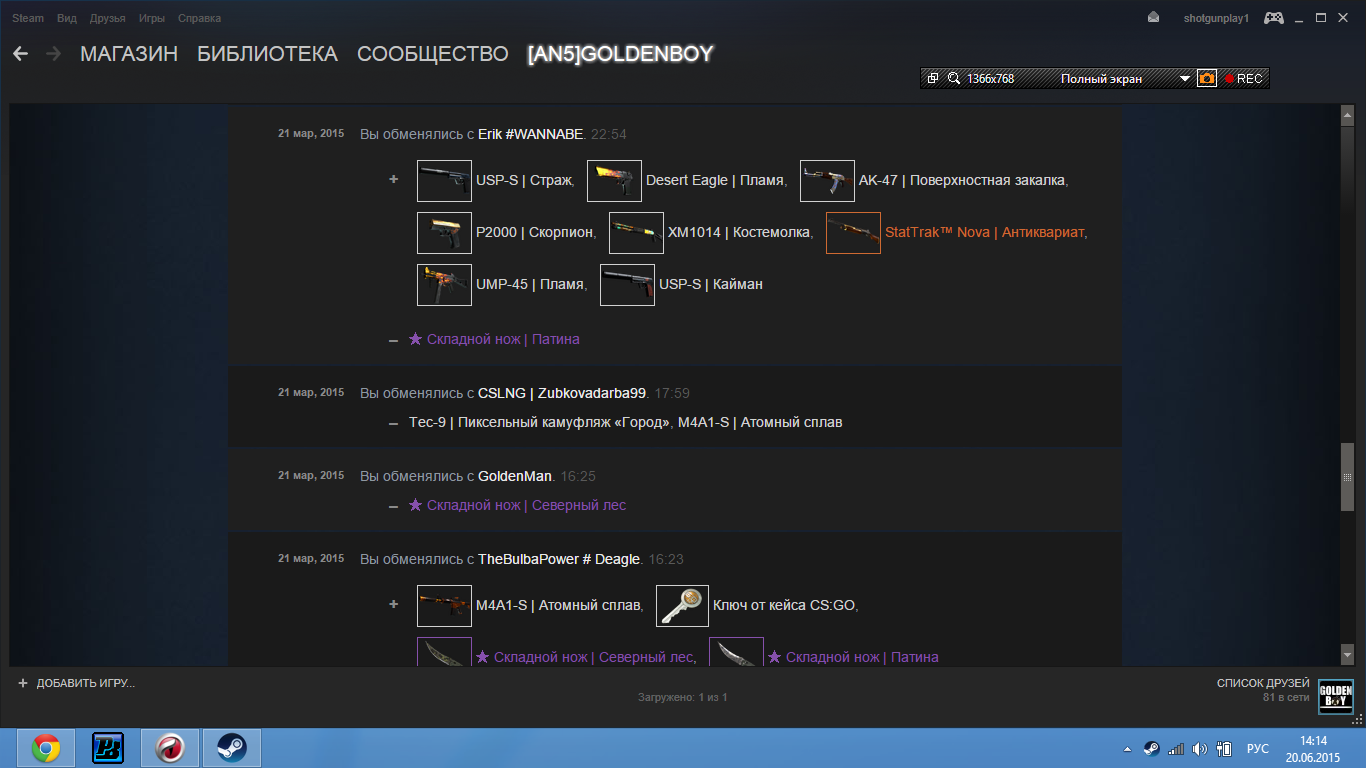This screenshot has height=768, width=1366.
Task: Start recording with the REC button
Action: click(x=1244, y=78)
